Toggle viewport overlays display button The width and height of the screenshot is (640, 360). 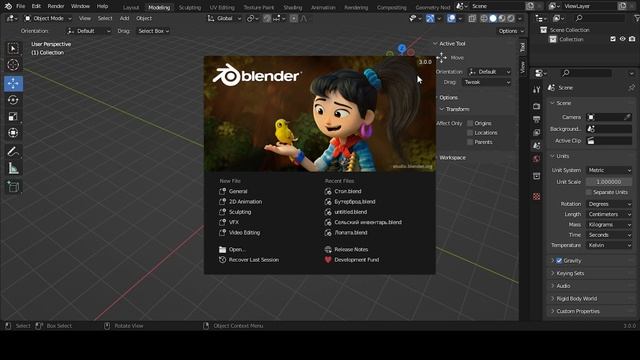pyautogui.click(x=451, y=18)
